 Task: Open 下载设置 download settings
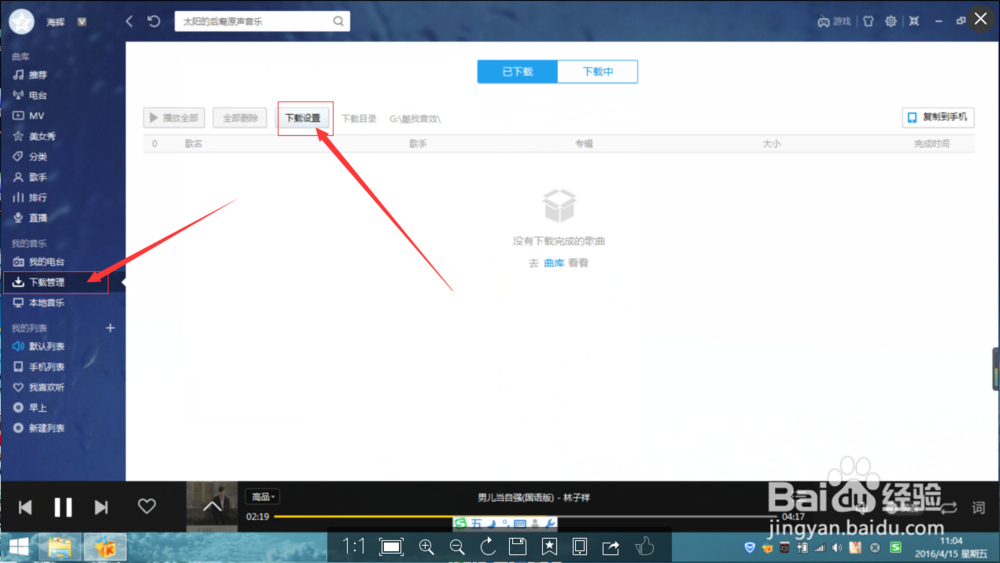[303, 118]
